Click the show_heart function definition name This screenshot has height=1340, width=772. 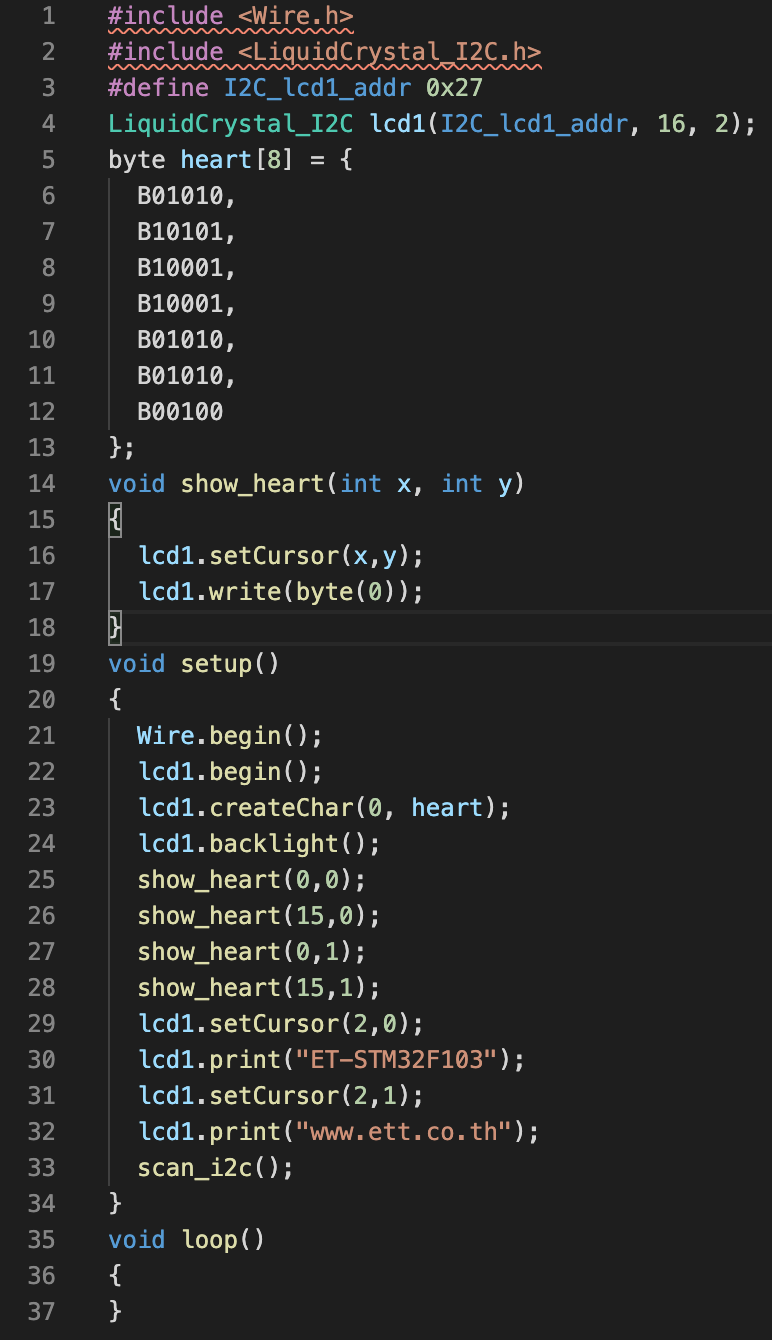[252, 484]
